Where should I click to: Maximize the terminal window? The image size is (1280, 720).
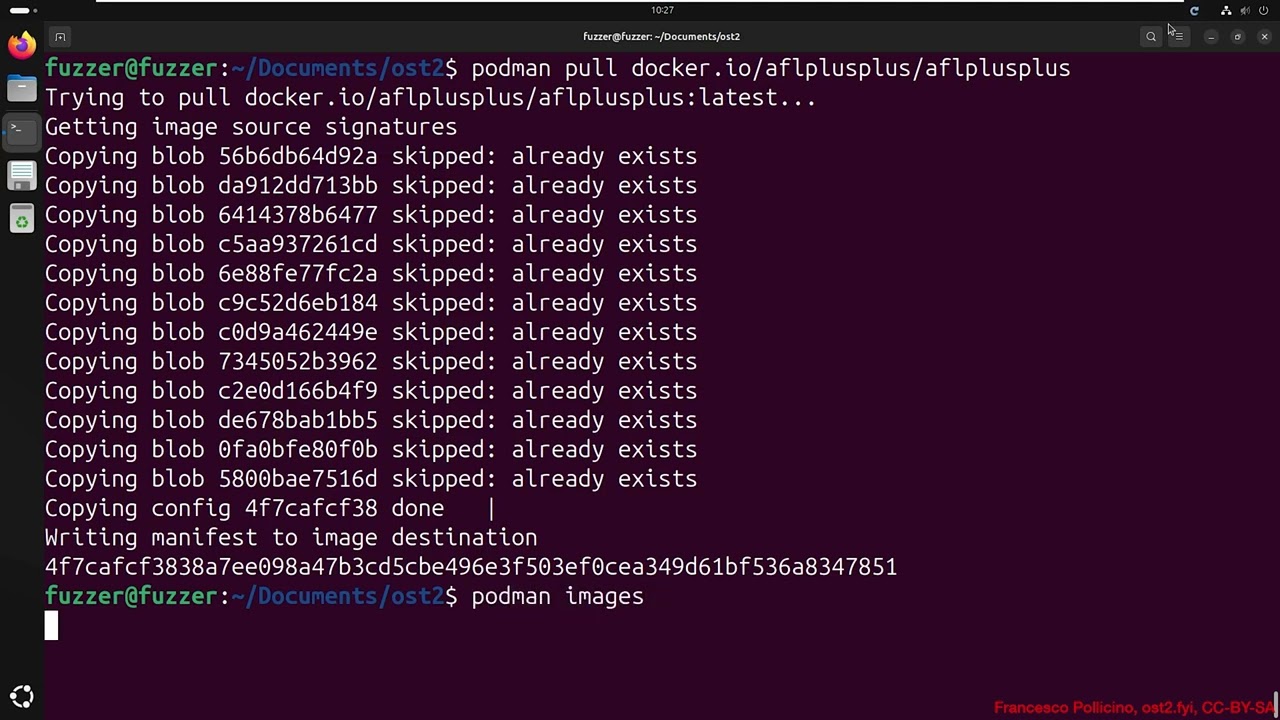(x=1237, y=37)
